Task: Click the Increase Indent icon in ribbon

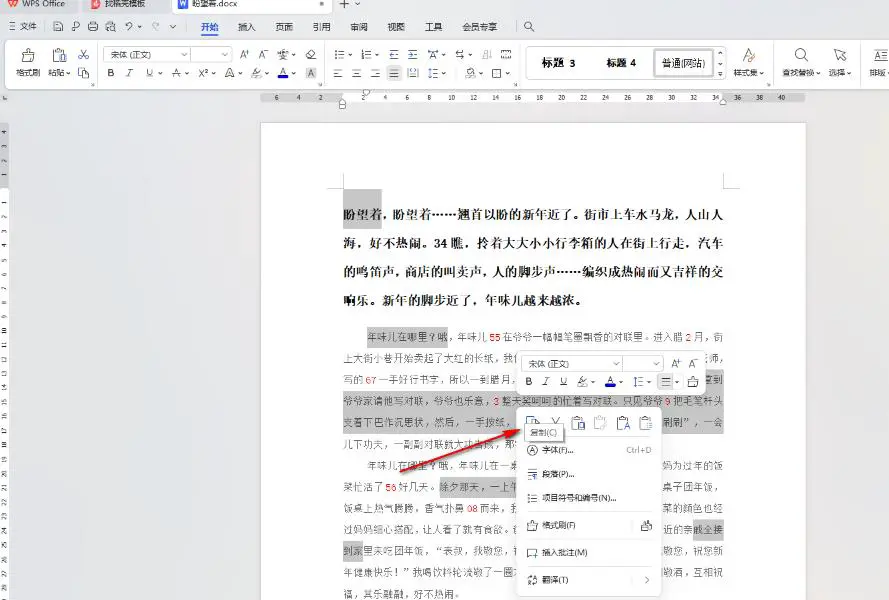Action: 413,54
